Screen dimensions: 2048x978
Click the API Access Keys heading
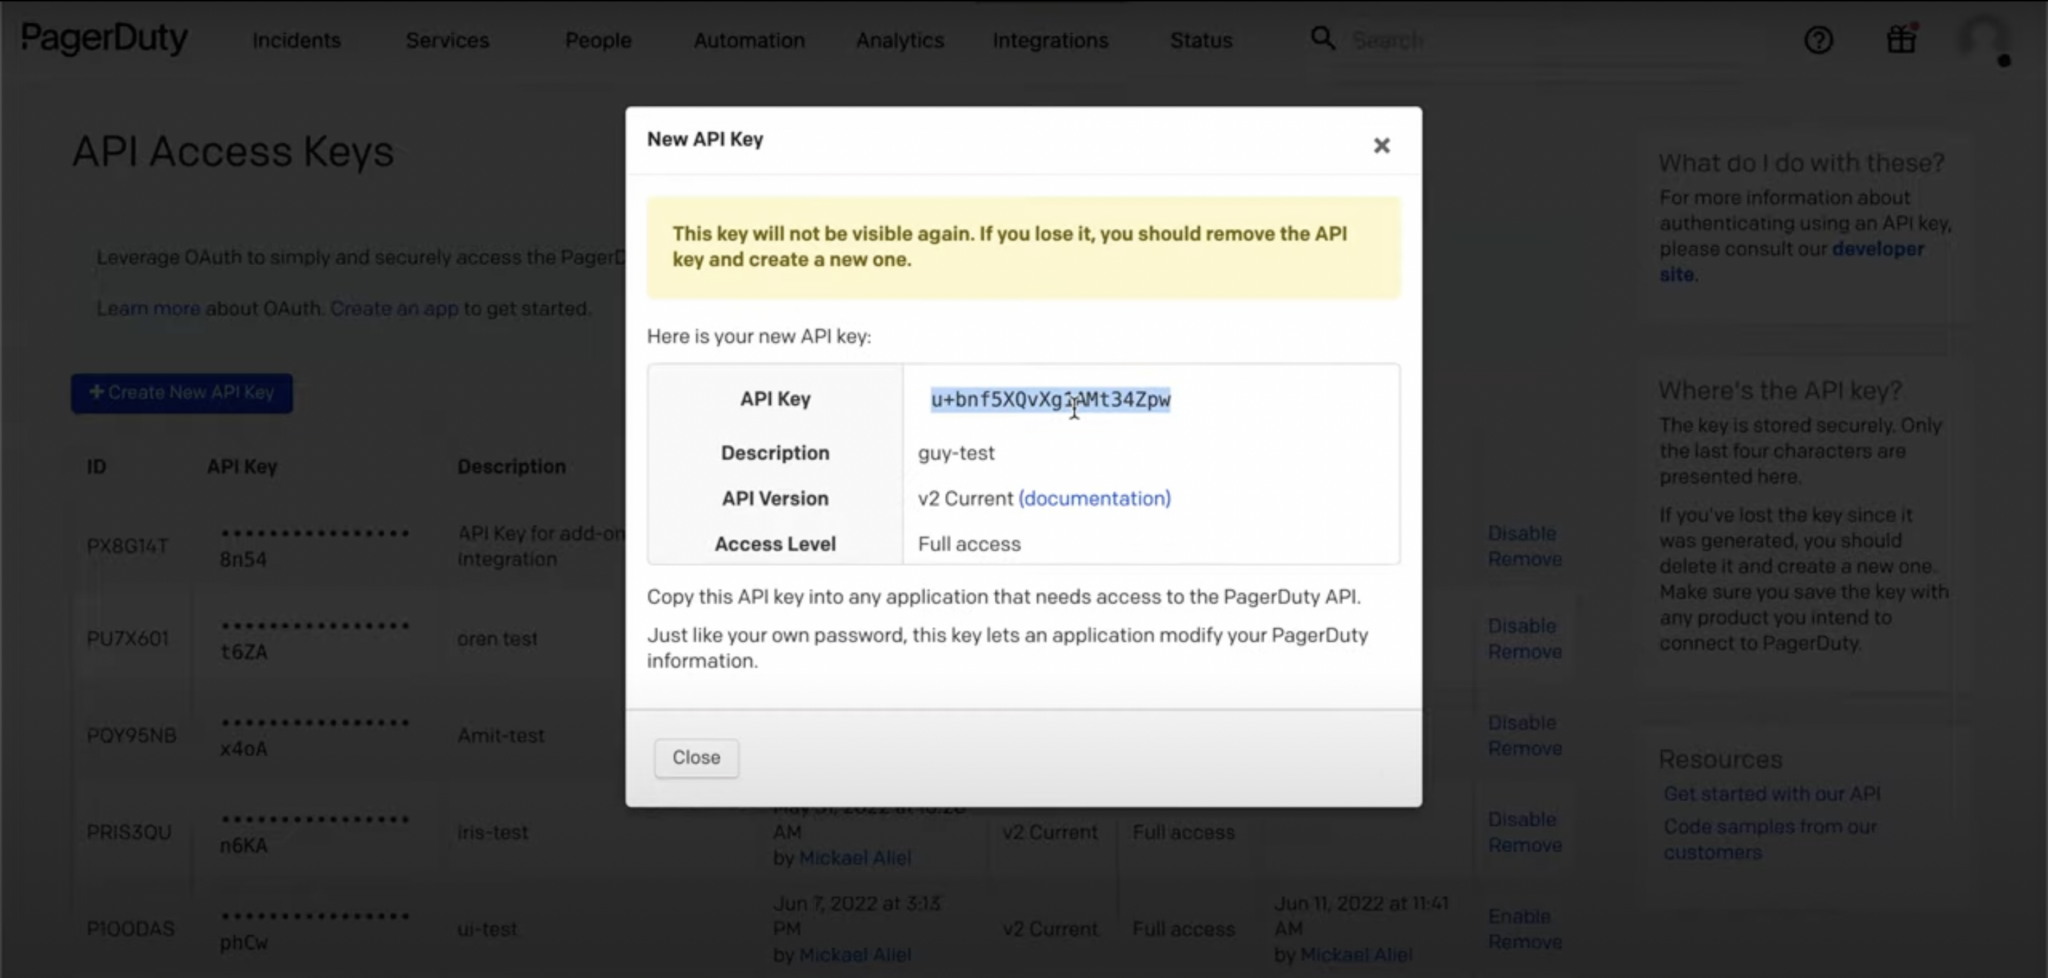(x=233, y=152)
